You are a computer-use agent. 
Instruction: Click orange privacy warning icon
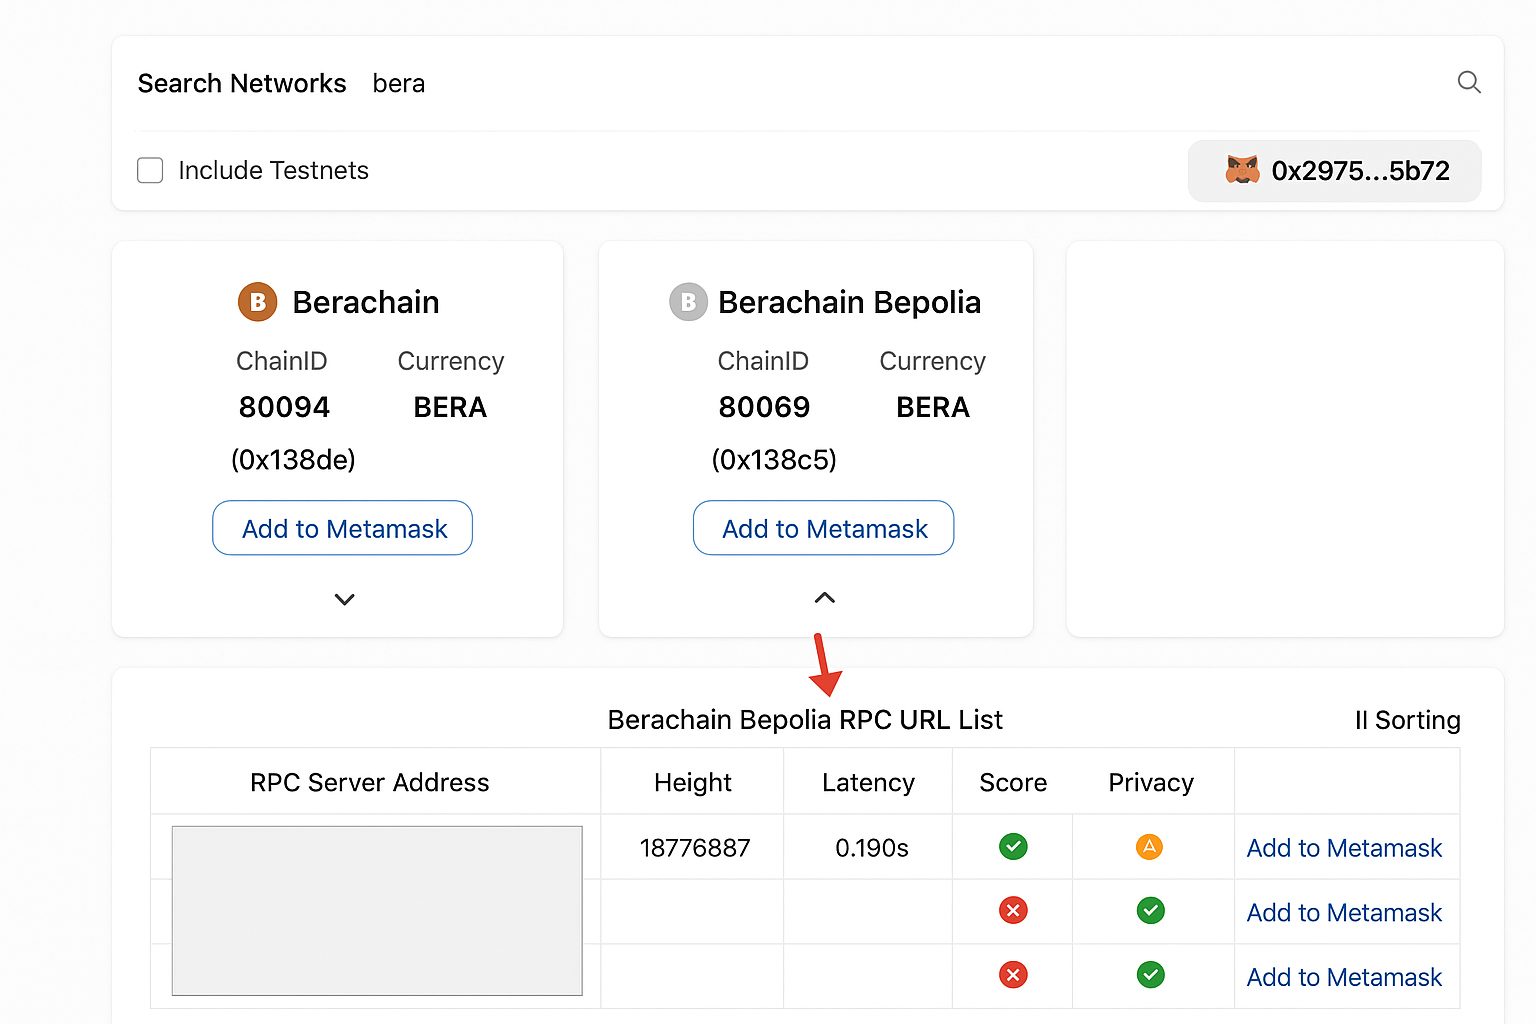[x=1150, y=847]
